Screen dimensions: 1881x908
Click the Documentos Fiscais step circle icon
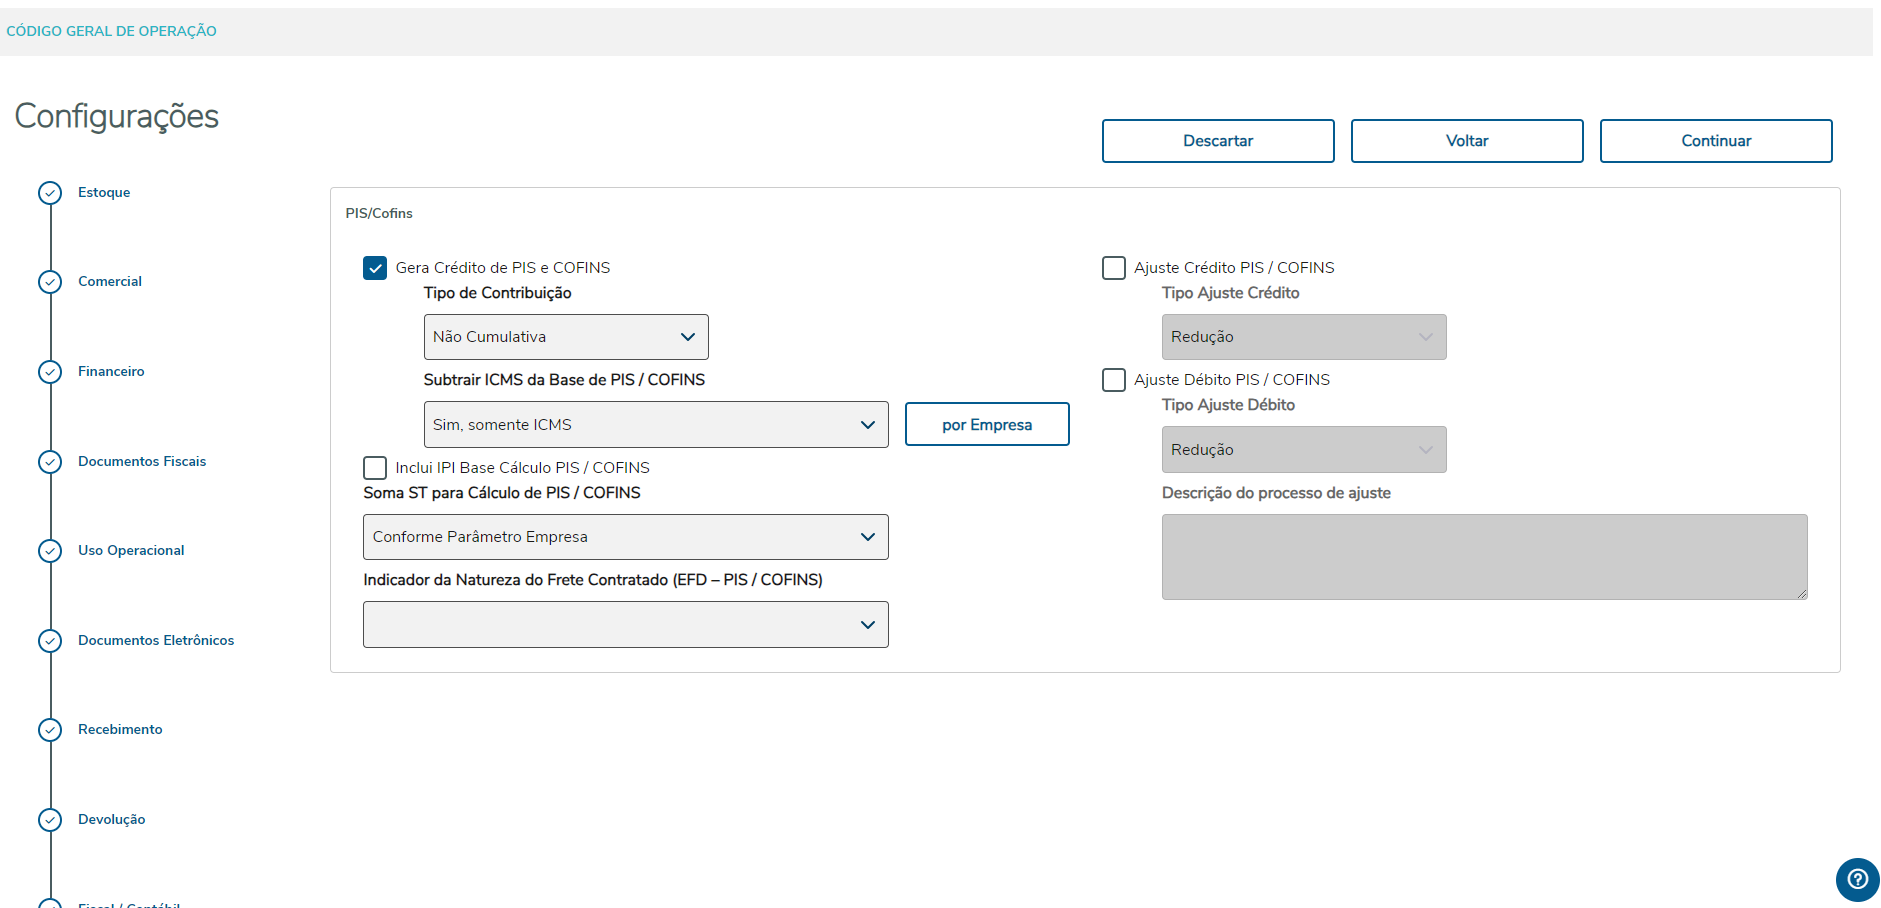click(50, 462)
